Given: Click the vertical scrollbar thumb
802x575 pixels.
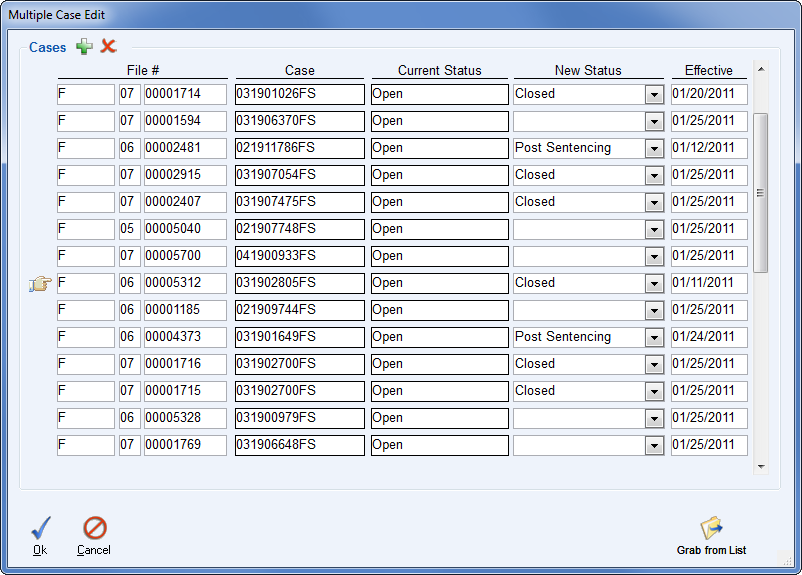Looking at the screenshot, I should point(761,193).
